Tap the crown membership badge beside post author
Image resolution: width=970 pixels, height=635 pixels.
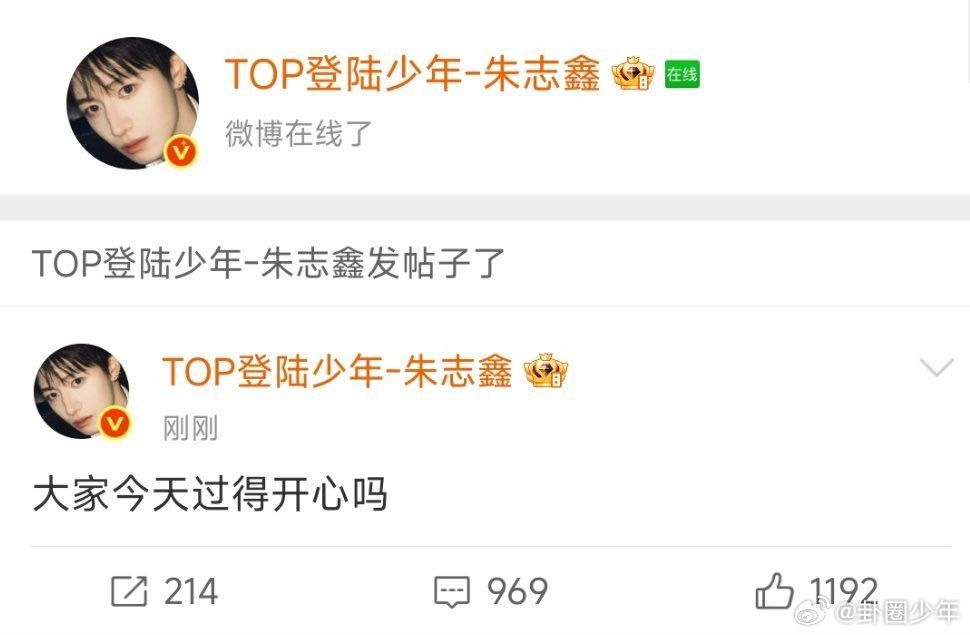point(546,371)
